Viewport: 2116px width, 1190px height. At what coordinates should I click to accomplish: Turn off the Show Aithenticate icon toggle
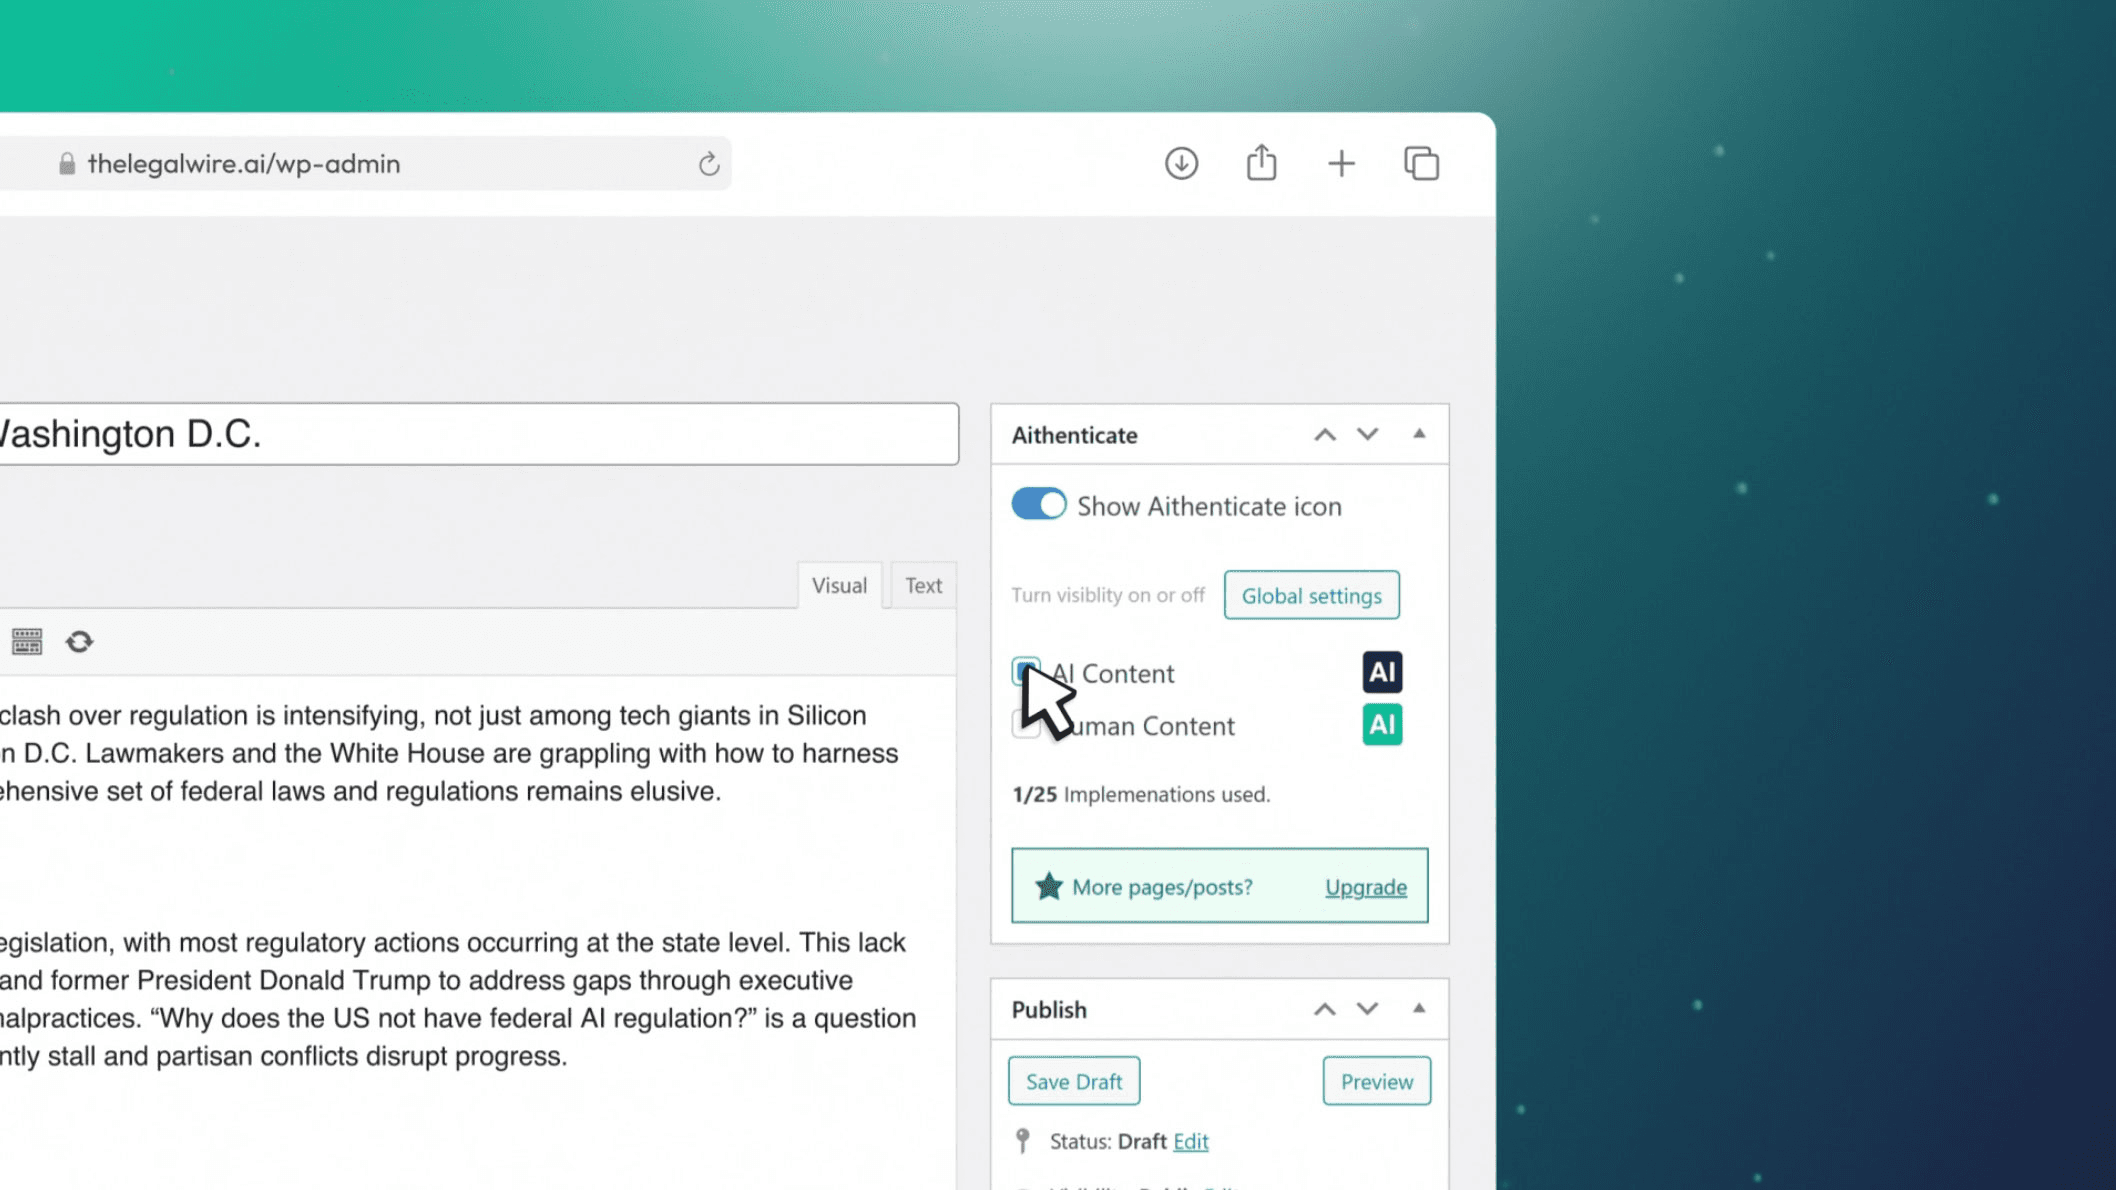point(1038,505)
